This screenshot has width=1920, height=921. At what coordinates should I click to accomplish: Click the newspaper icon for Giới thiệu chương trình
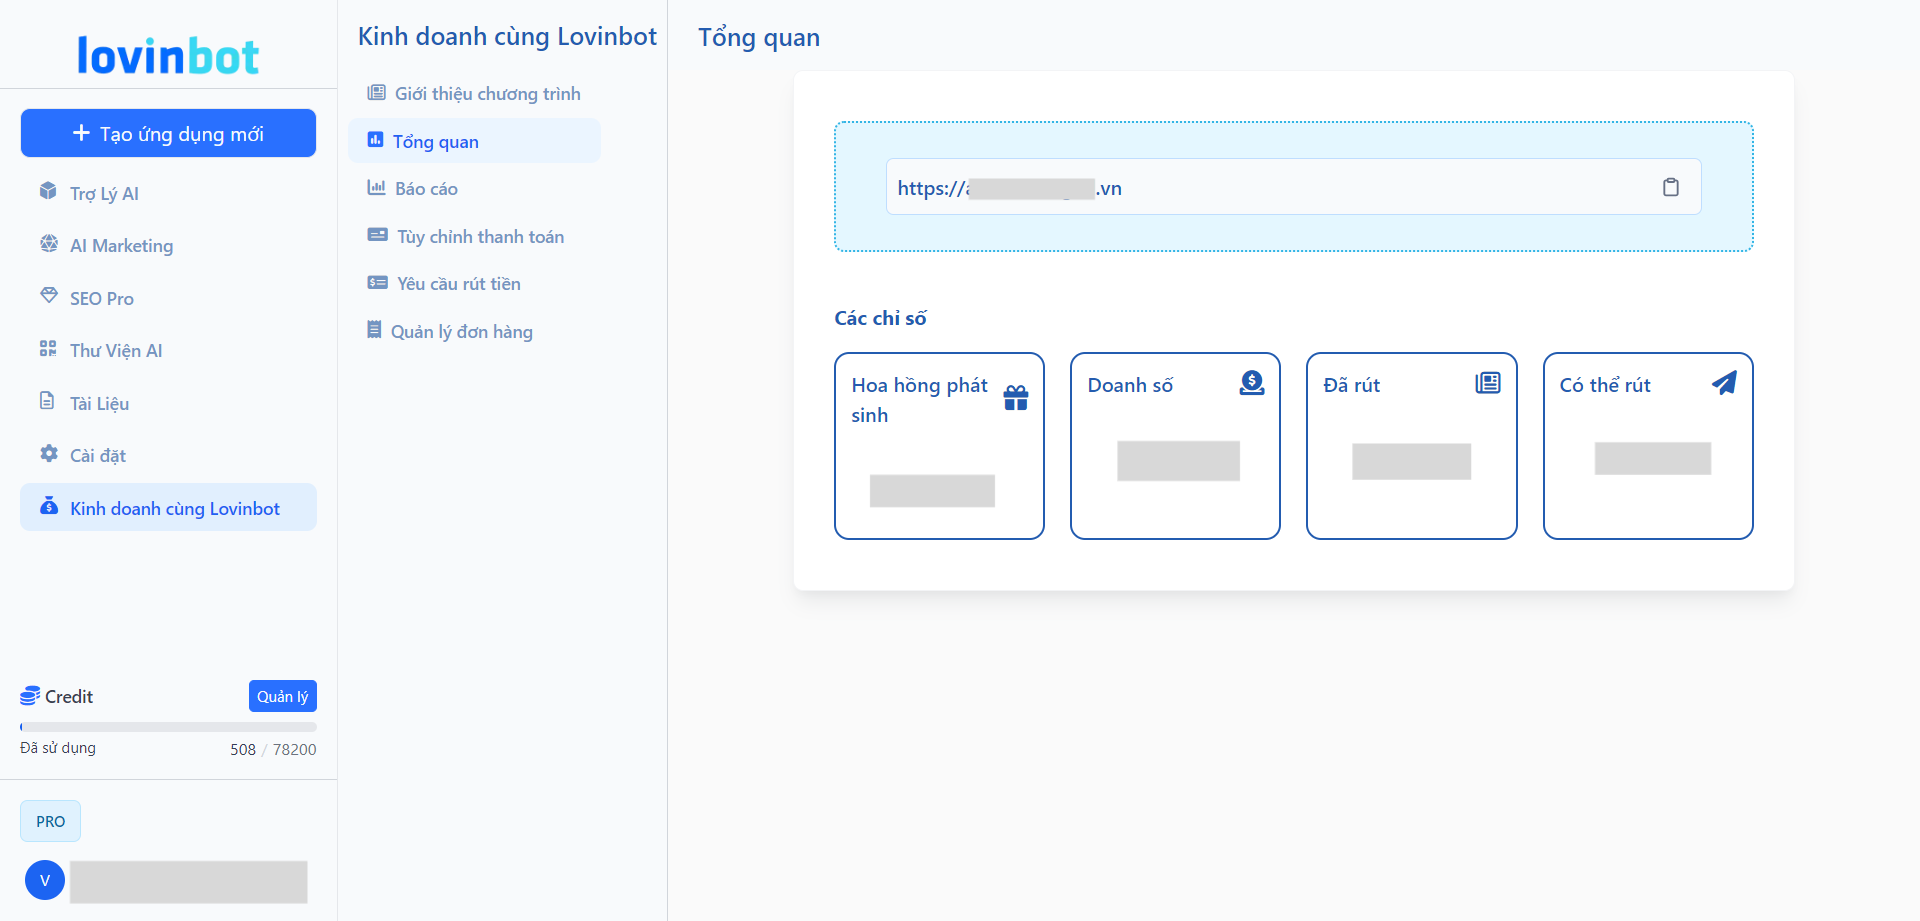[377, 93]
